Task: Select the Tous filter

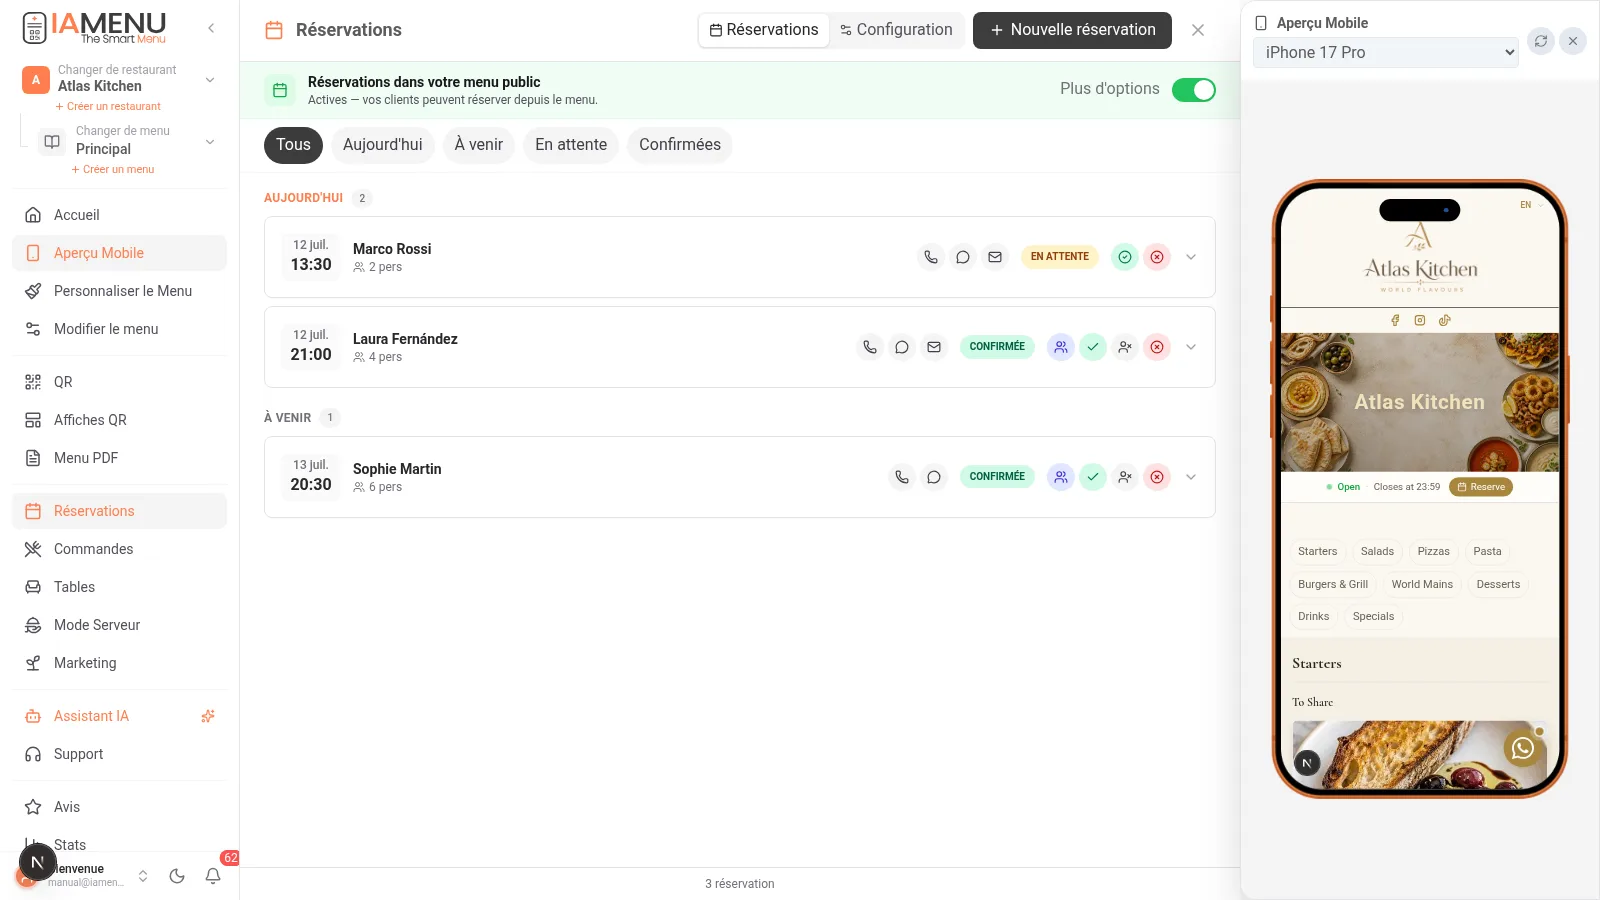Action: pos(293,145)
